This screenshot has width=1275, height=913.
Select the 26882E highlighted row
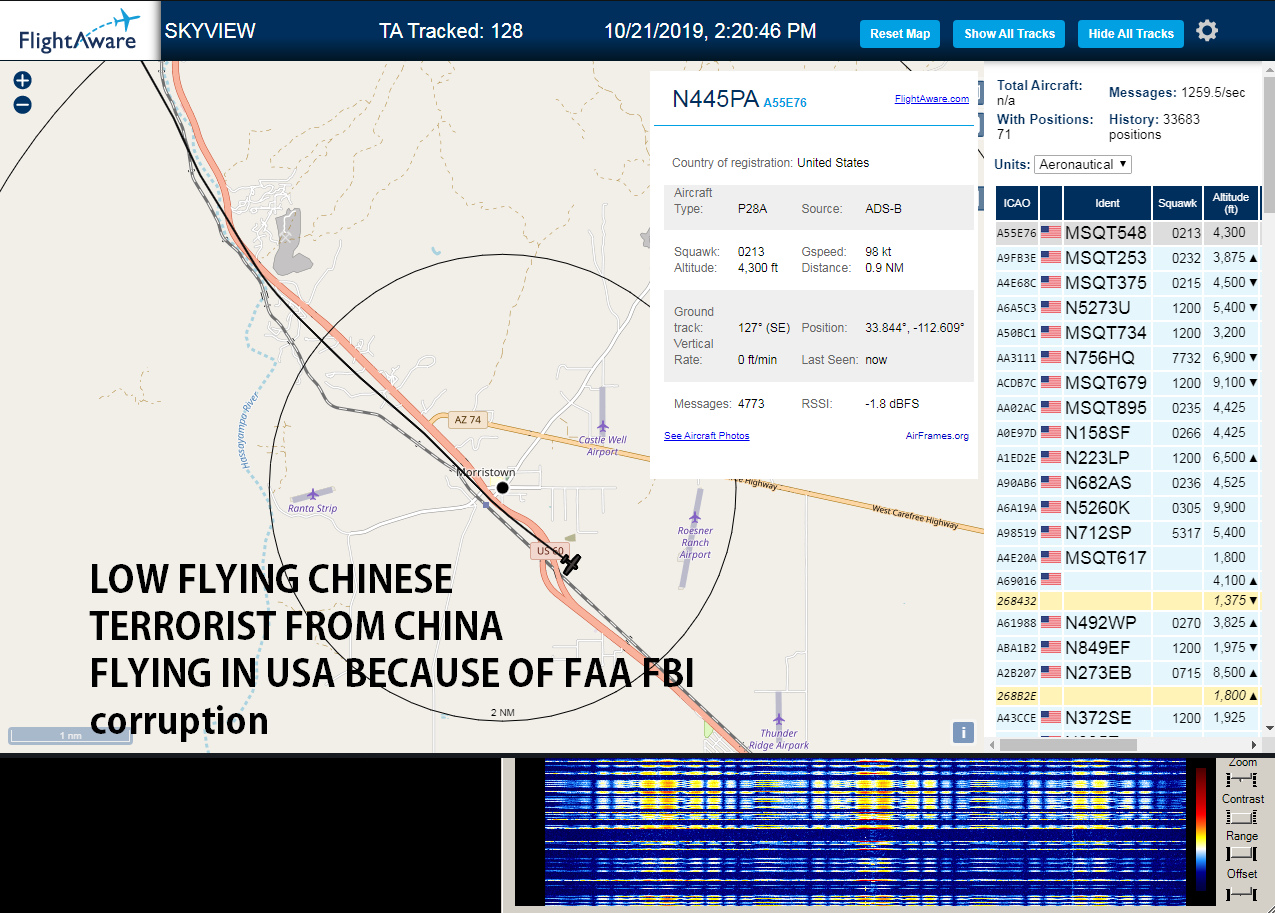pos(1128,696)
